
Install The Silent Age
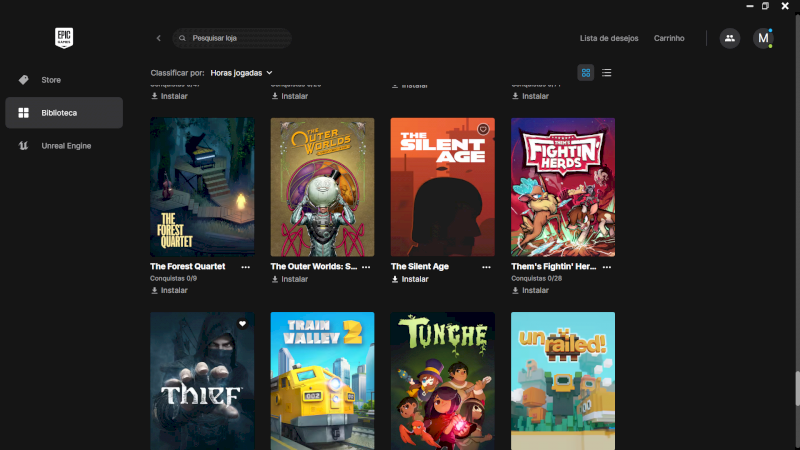tap(410, 279)
